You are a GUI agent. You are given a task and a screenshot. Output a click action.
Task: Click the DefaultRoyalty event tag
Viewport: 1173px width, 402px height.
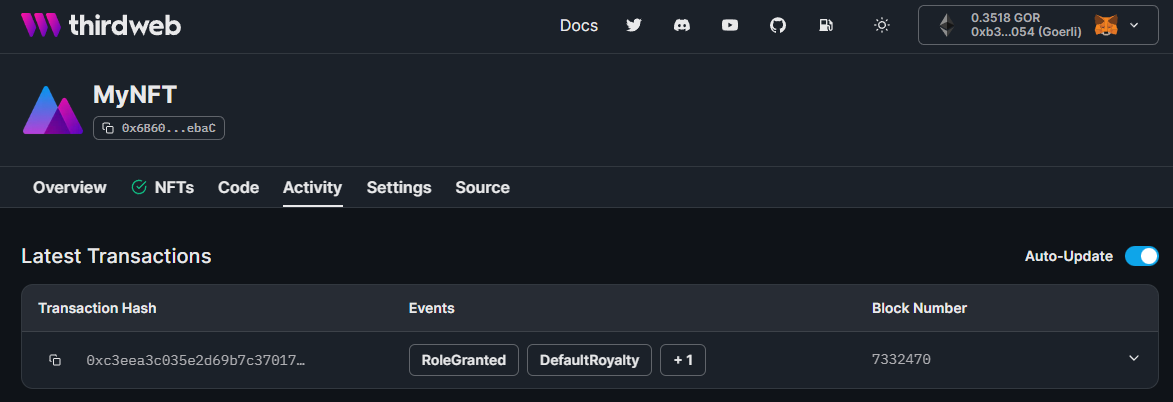tap(589, 360)
